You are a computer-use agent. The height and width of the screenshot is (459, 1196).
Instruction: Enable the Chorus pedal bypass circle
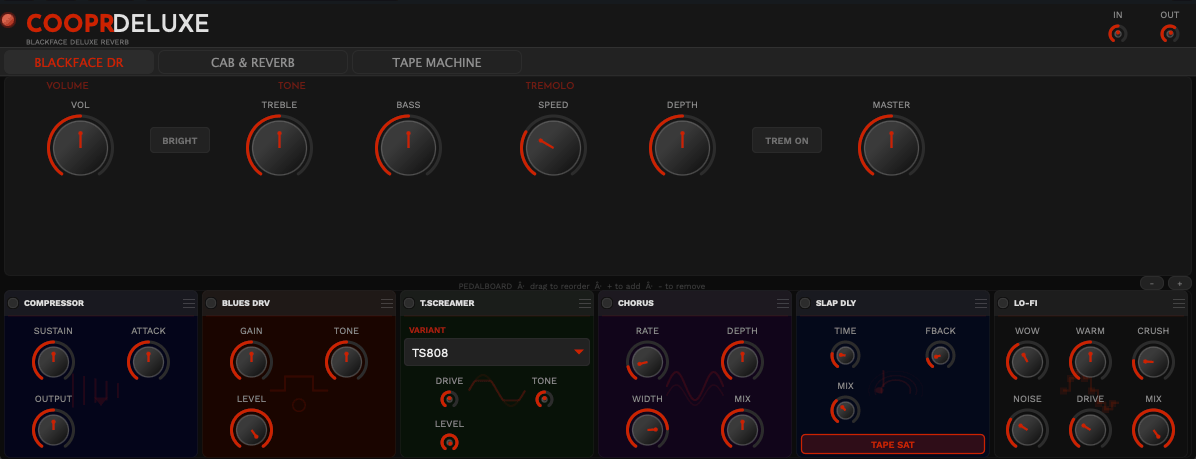pos(607,303)
